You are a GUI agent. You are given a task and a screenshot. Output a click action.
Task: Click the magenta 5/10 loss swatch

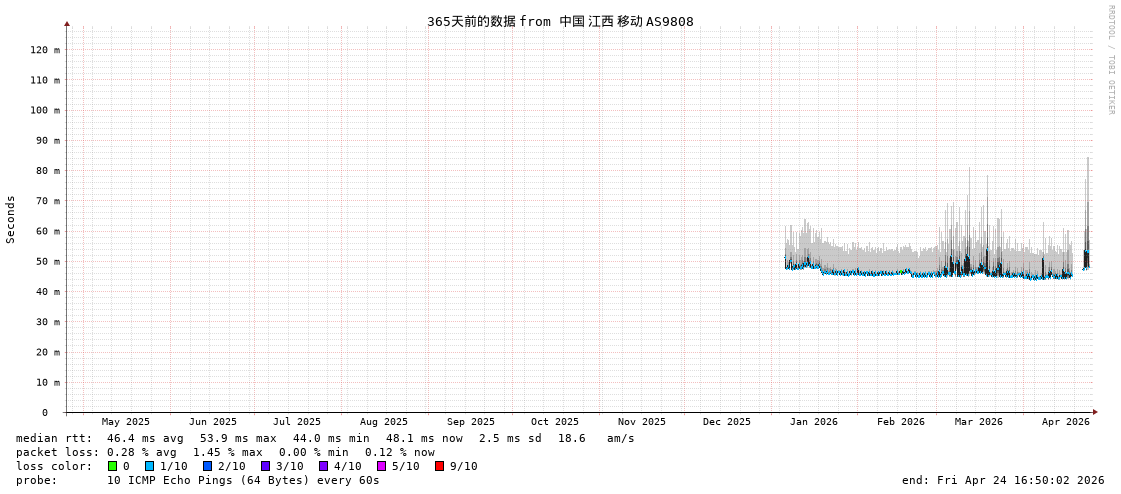tap(381, 466)
